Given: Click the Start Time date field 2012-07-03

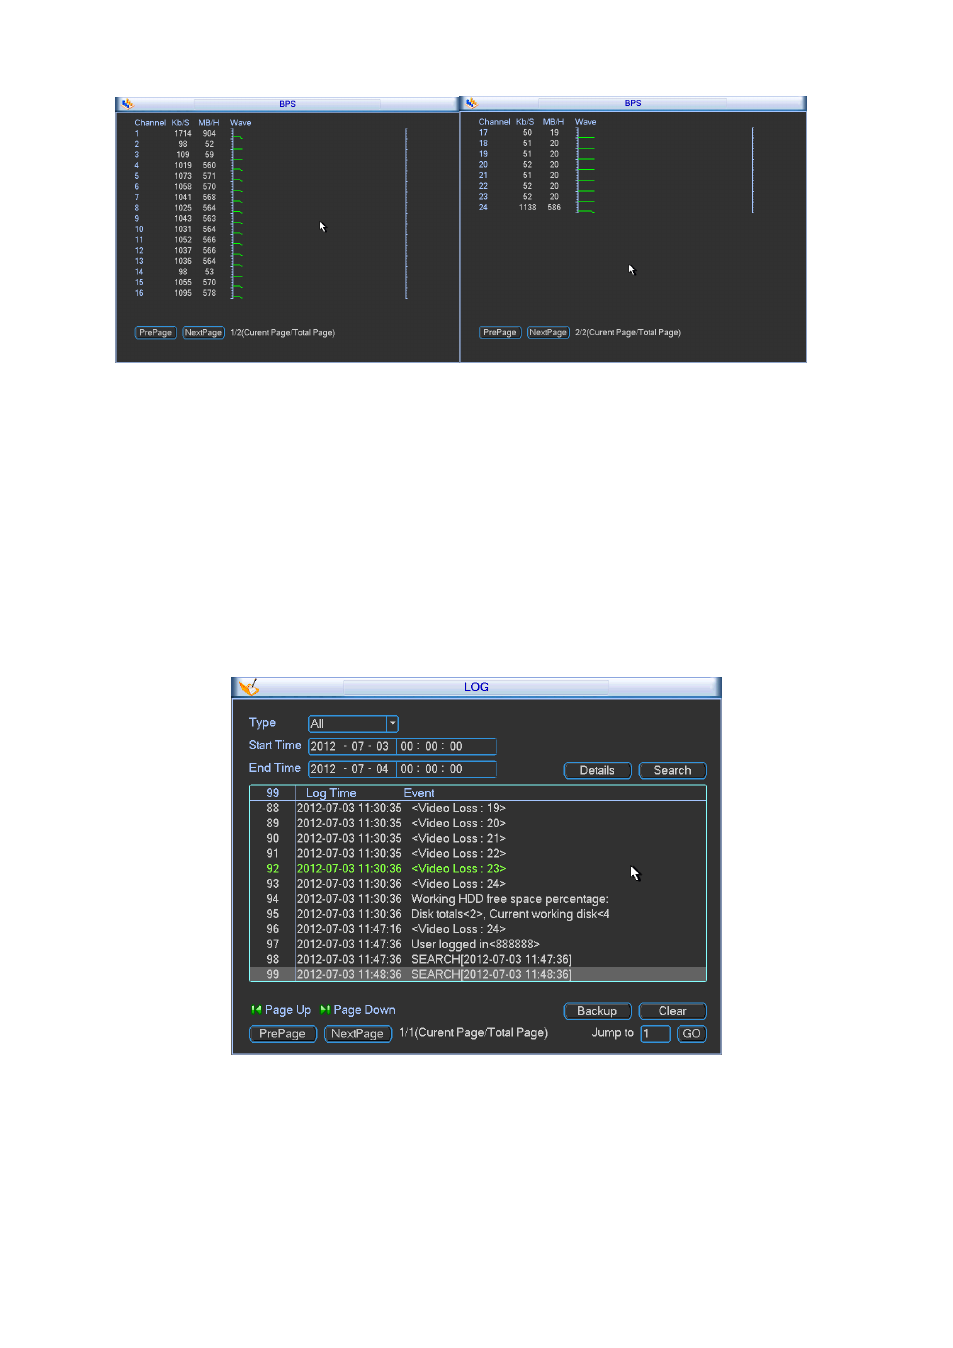Looking at the screenshot, I should [x=352, y=747].
